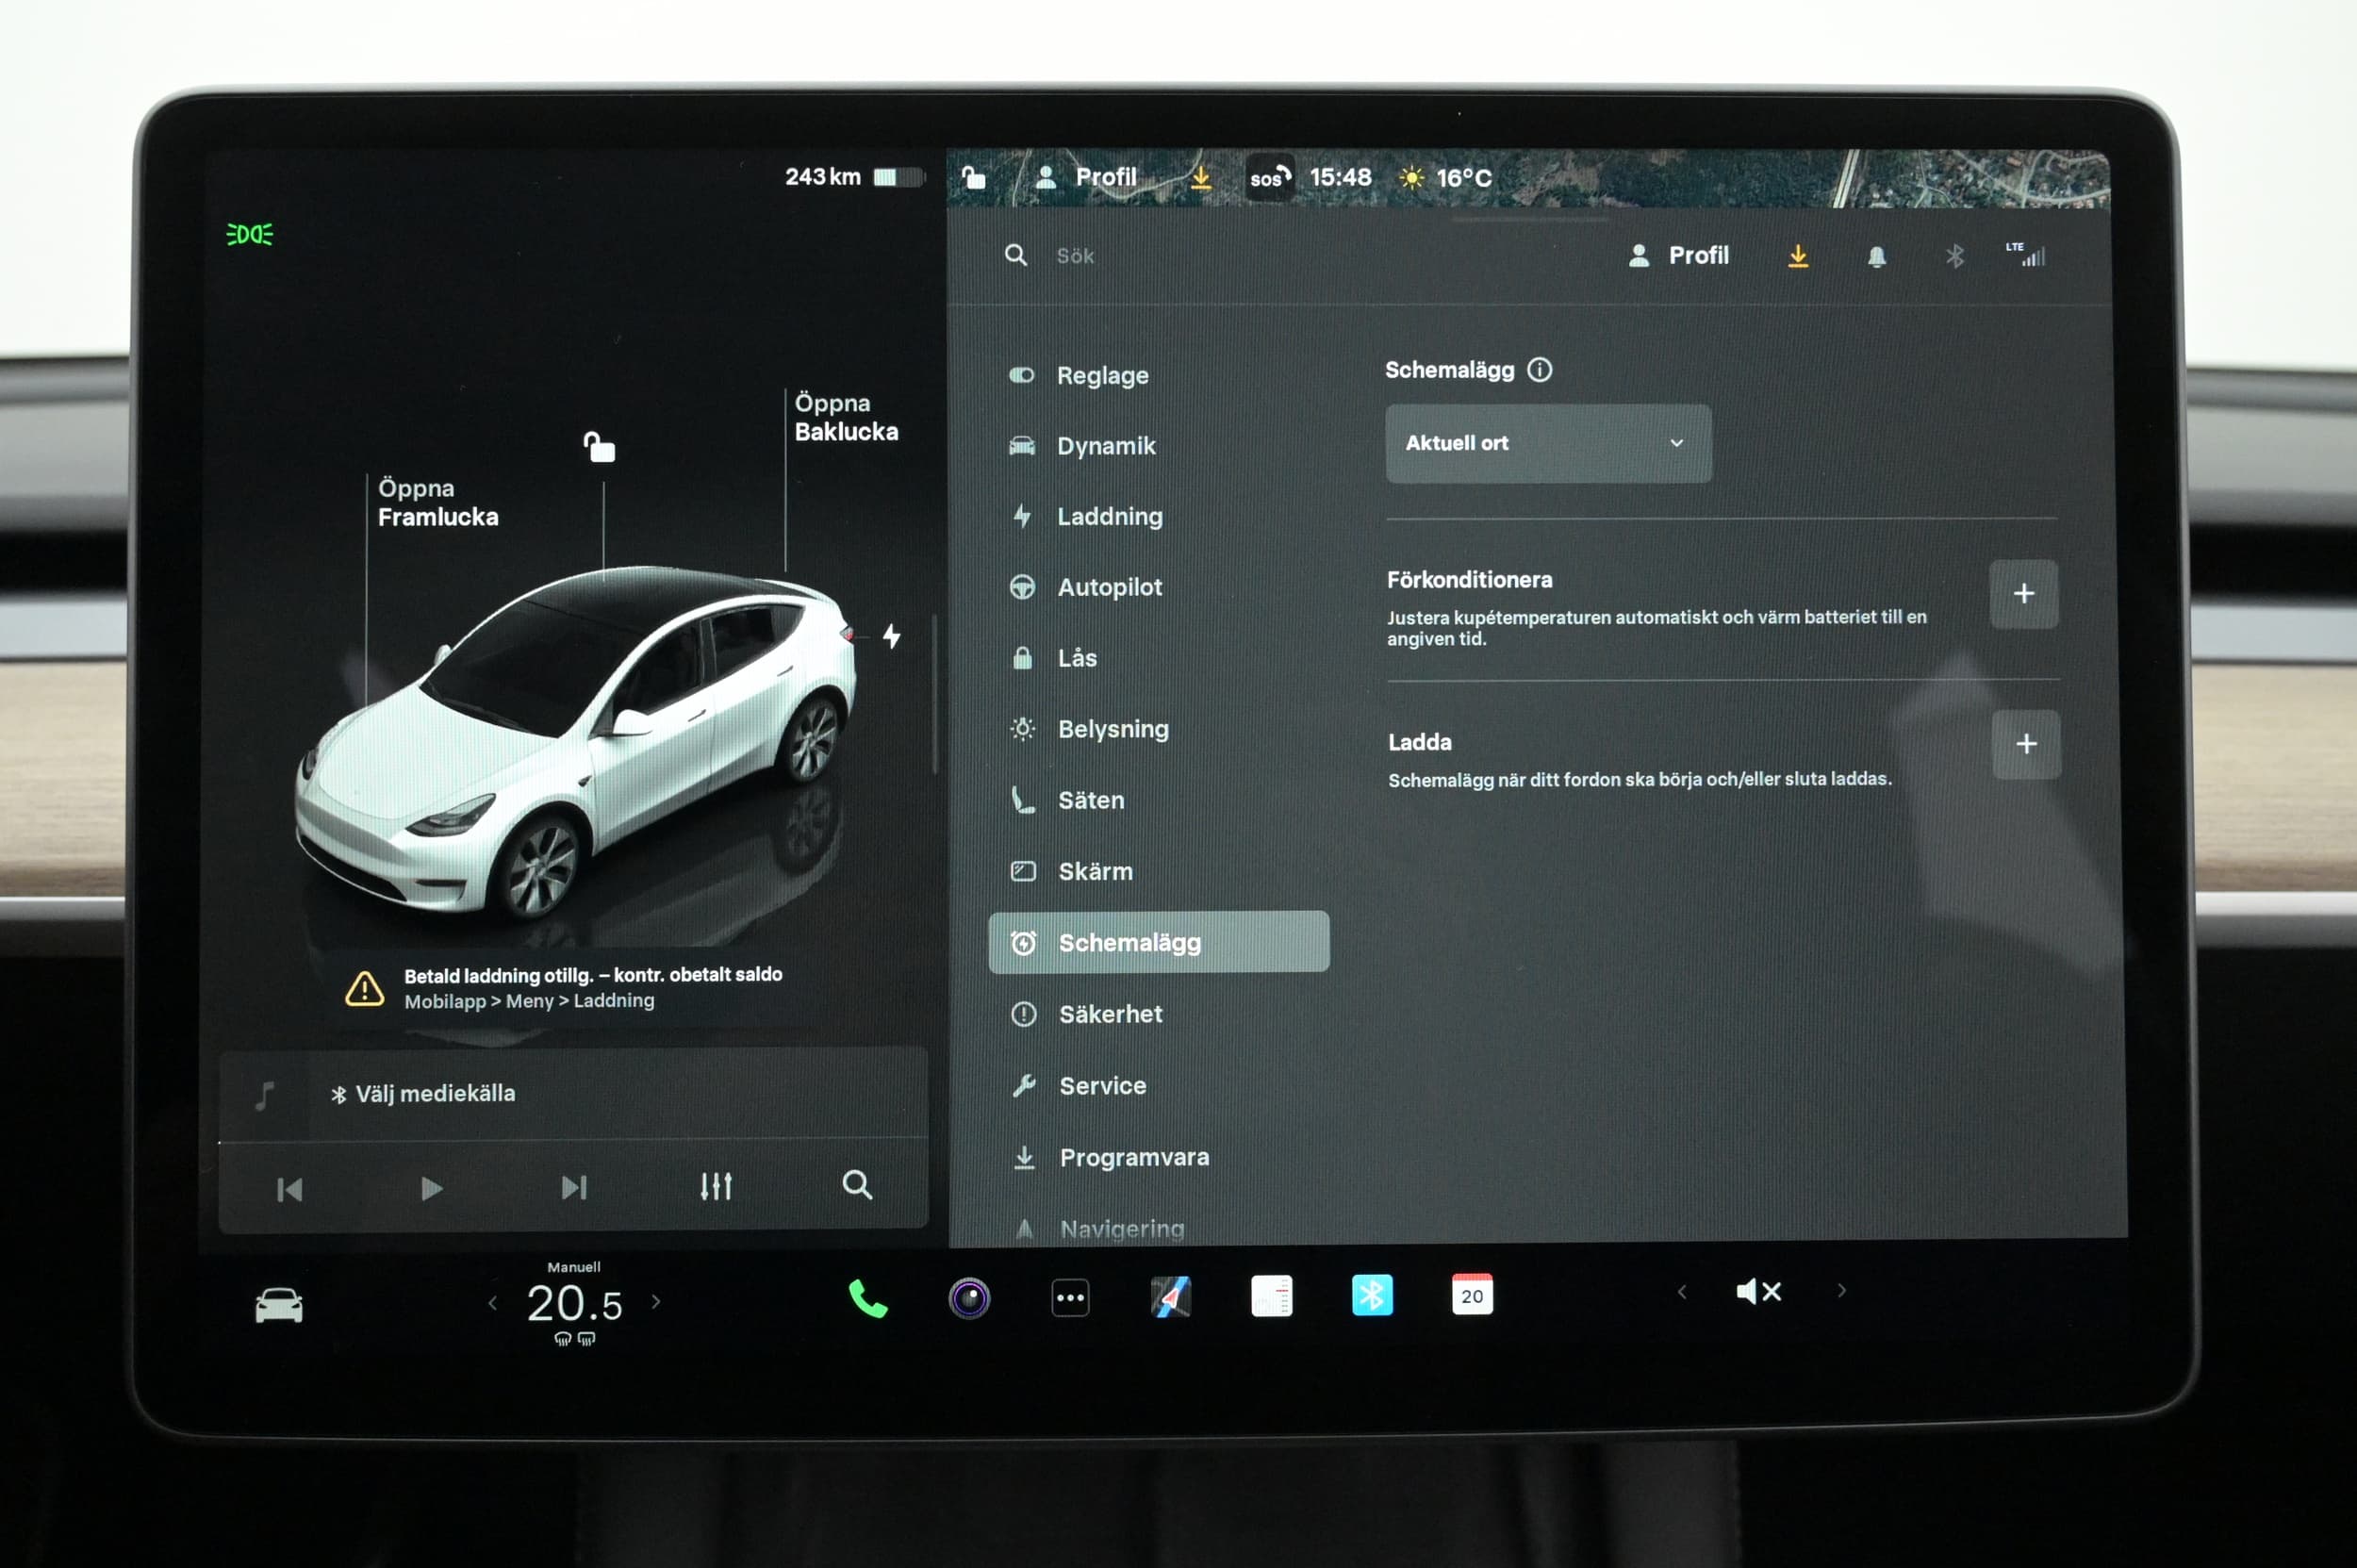Open Baklucka rear trunk
2357x1568 pixels.
(x=846, y=418)
